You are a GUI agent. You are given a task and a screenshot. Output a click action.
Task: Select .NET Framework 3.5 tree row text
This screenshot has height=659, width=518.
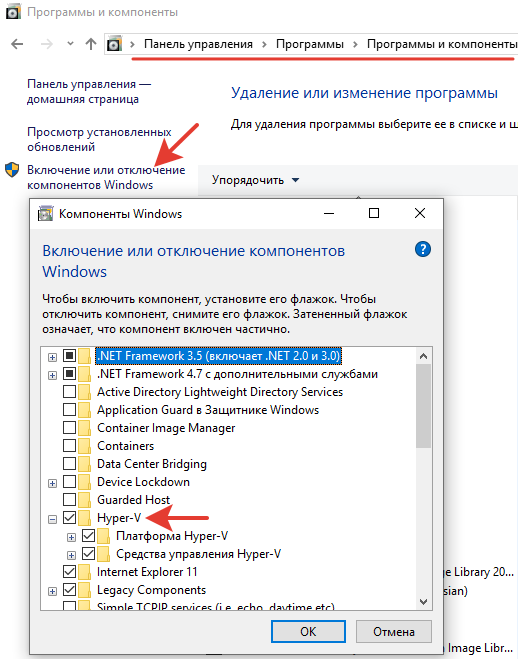coord(218,356)
